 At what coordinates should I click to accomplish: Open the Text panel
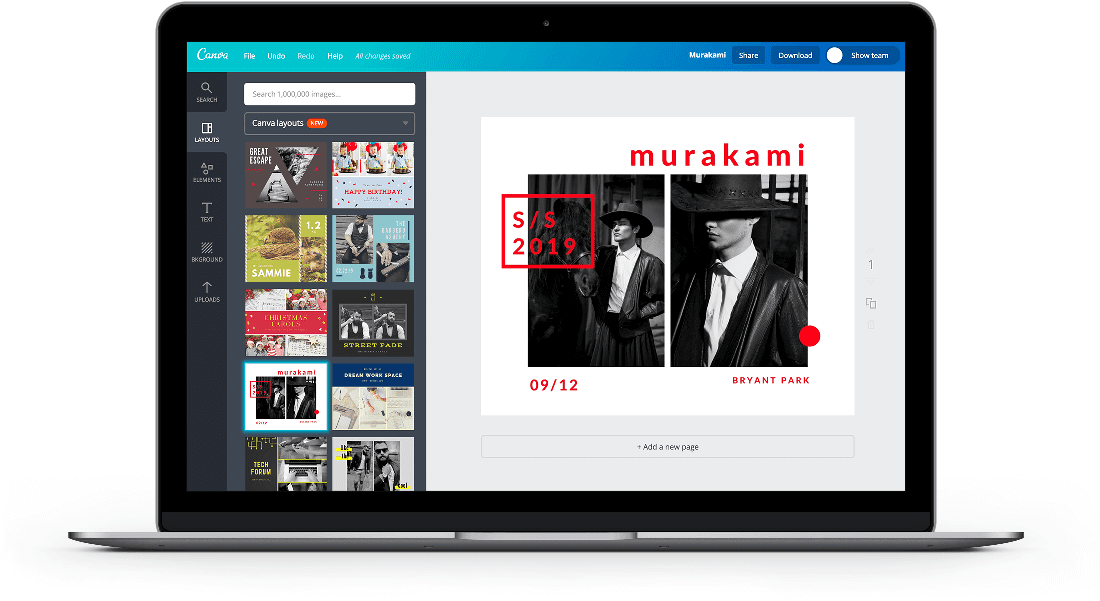(x=206, y=213)
